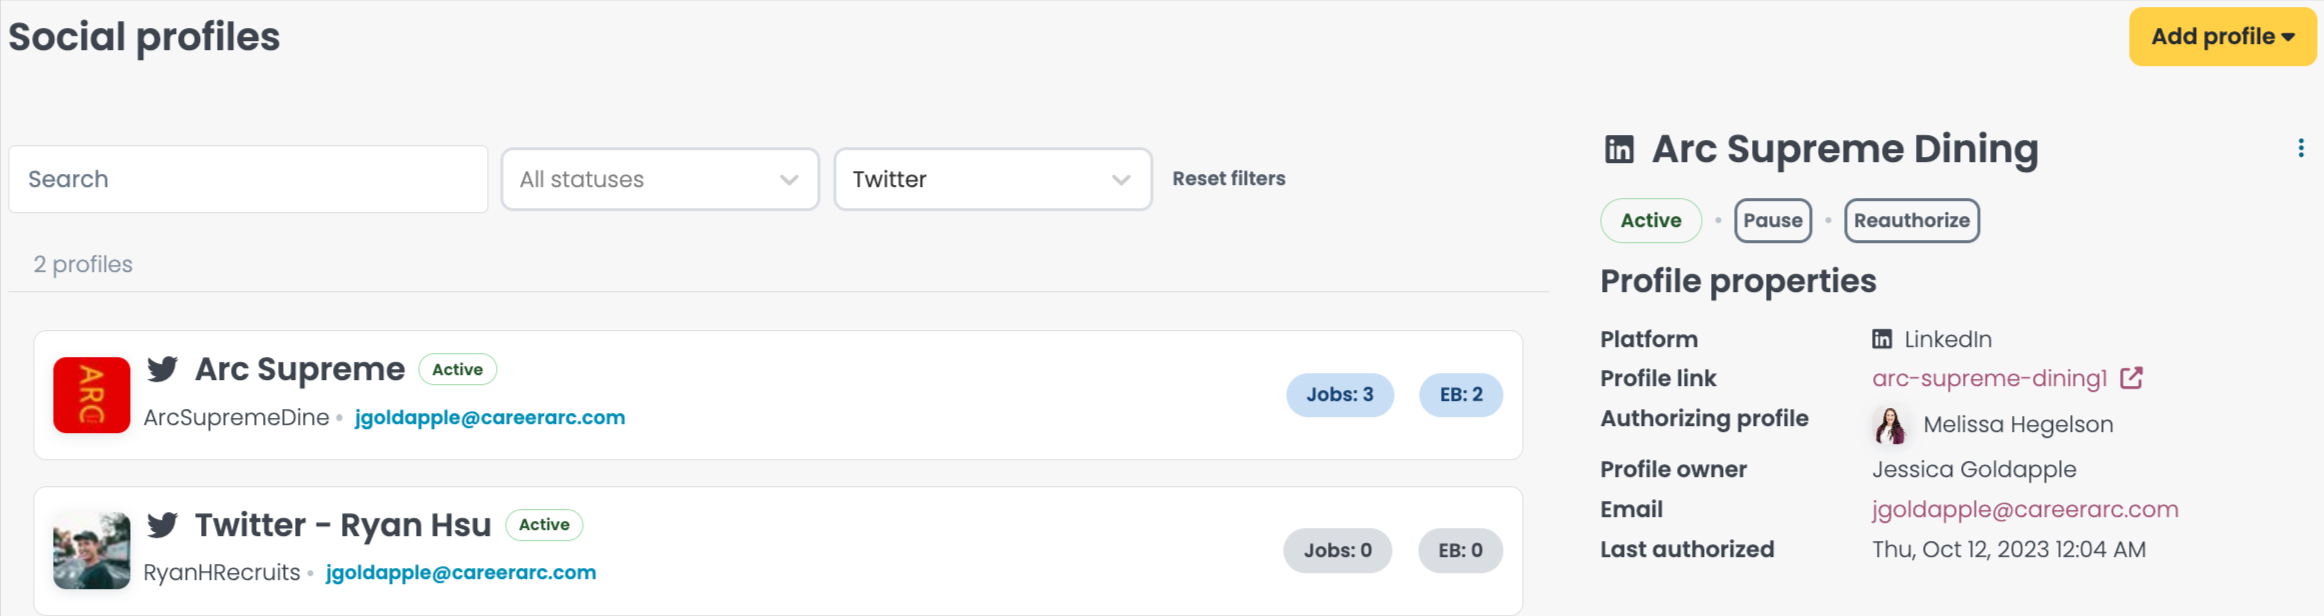Click the Twitter bird on Arc Supreme
The image size is (2324, 616).
point(163,369)
